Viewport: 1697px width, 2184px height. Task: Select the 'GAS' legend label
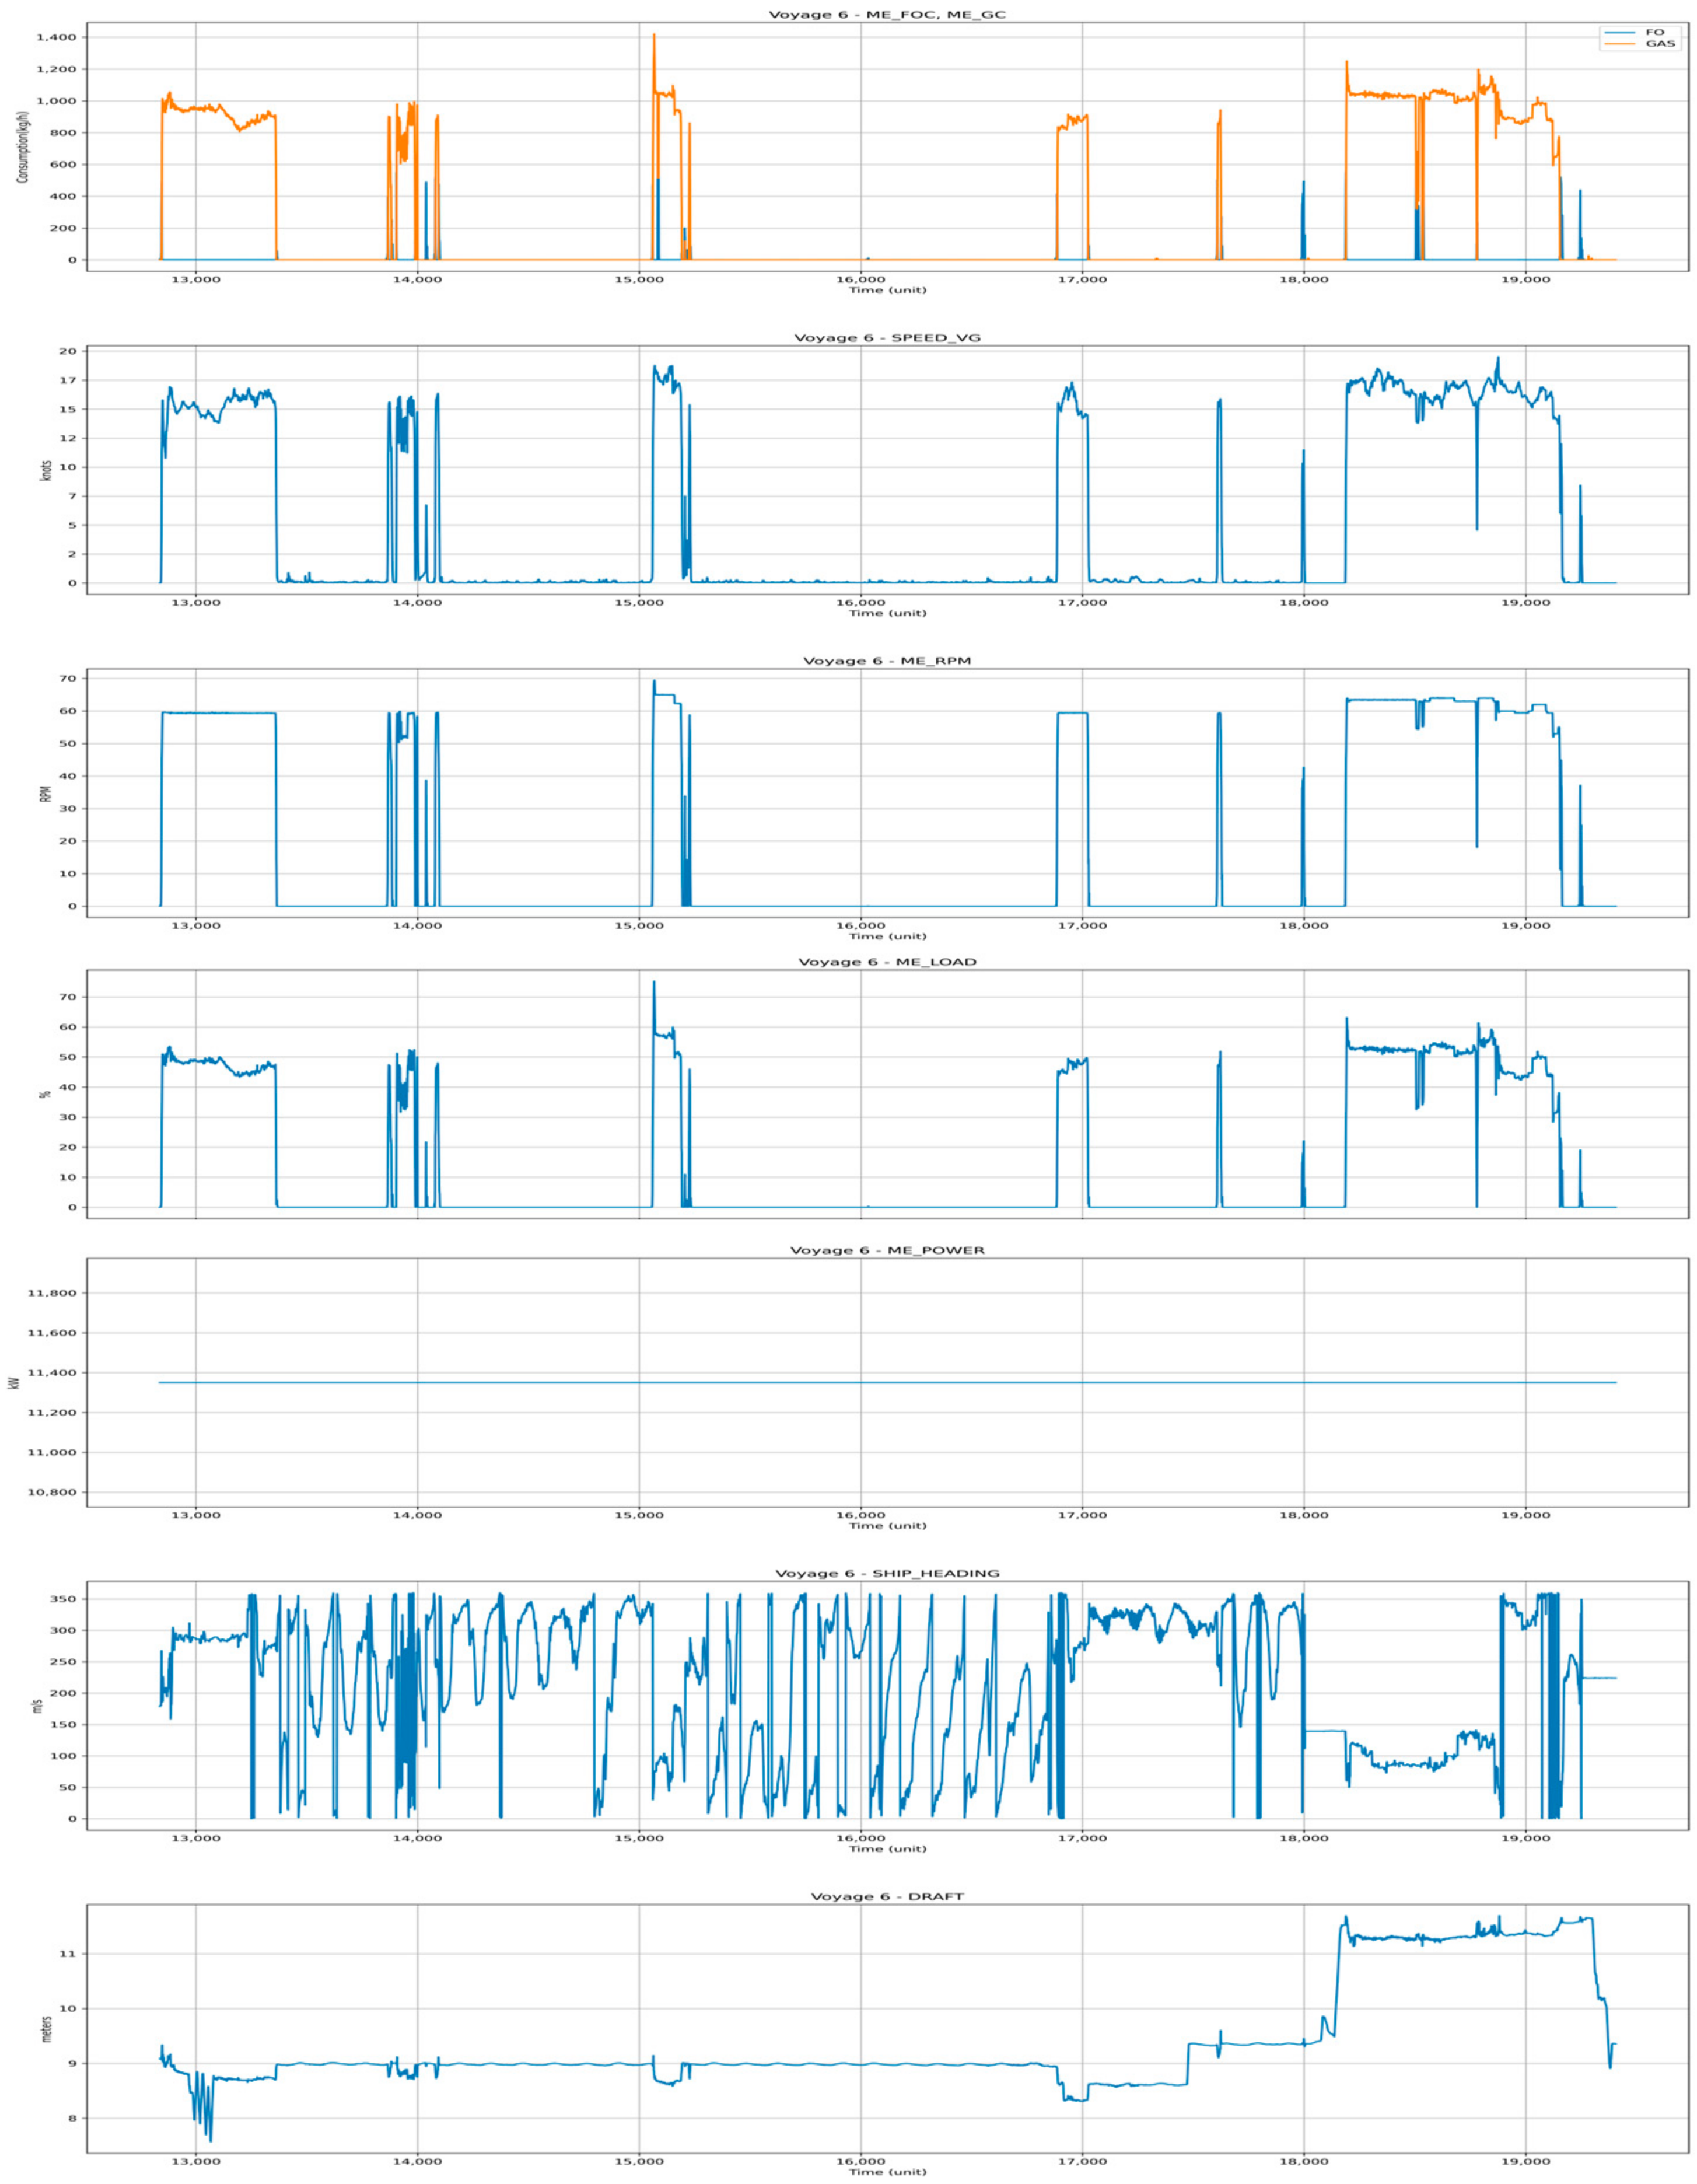tap(1660, 44)
